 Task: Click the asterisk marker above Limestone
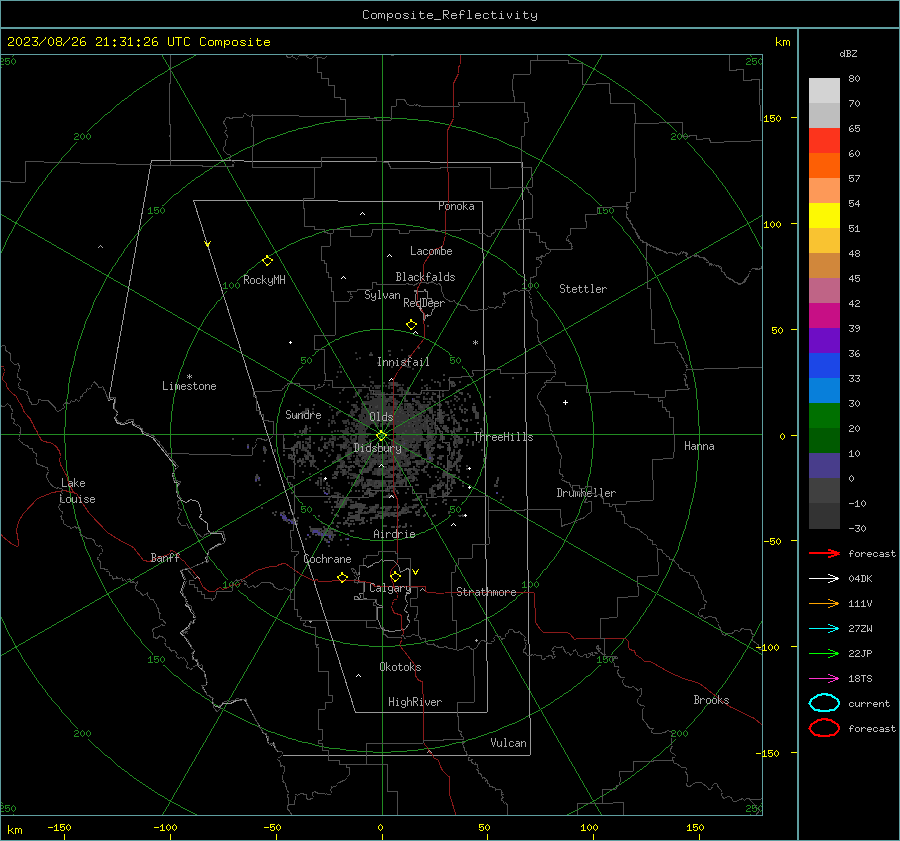tap(189, 377)
